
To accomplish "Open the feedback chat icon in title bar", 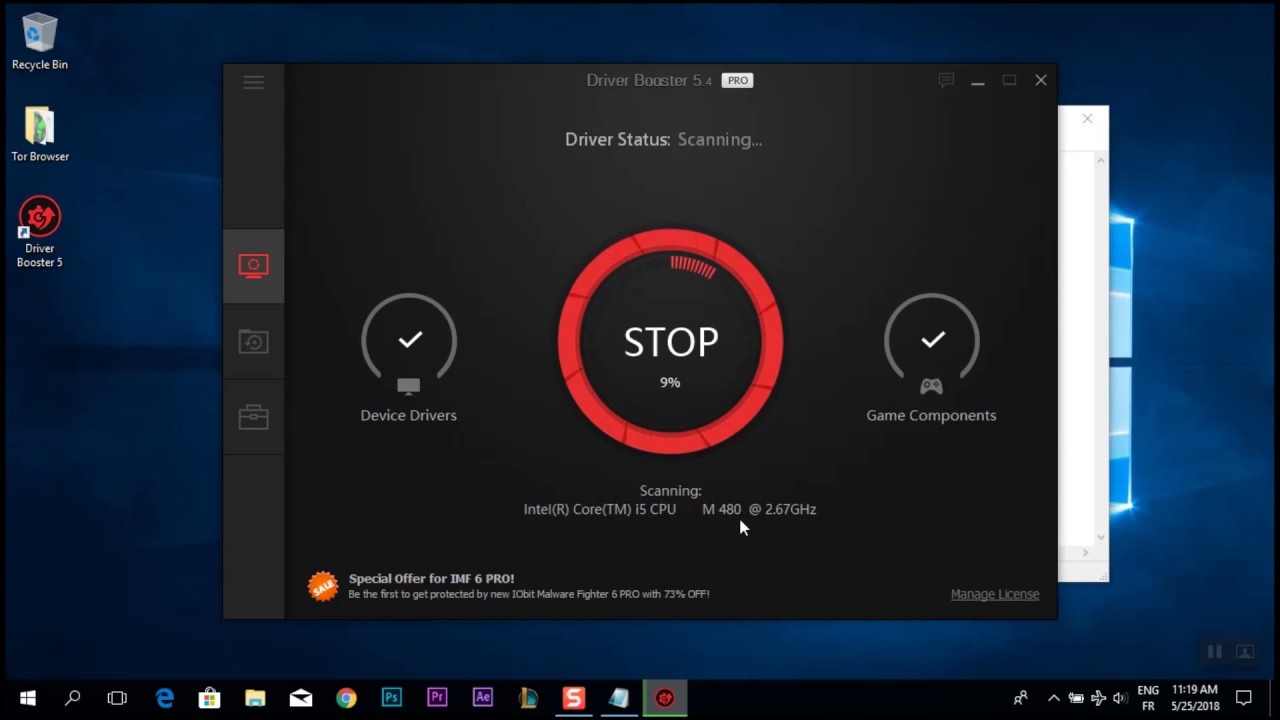I will [x=946, y=80].
